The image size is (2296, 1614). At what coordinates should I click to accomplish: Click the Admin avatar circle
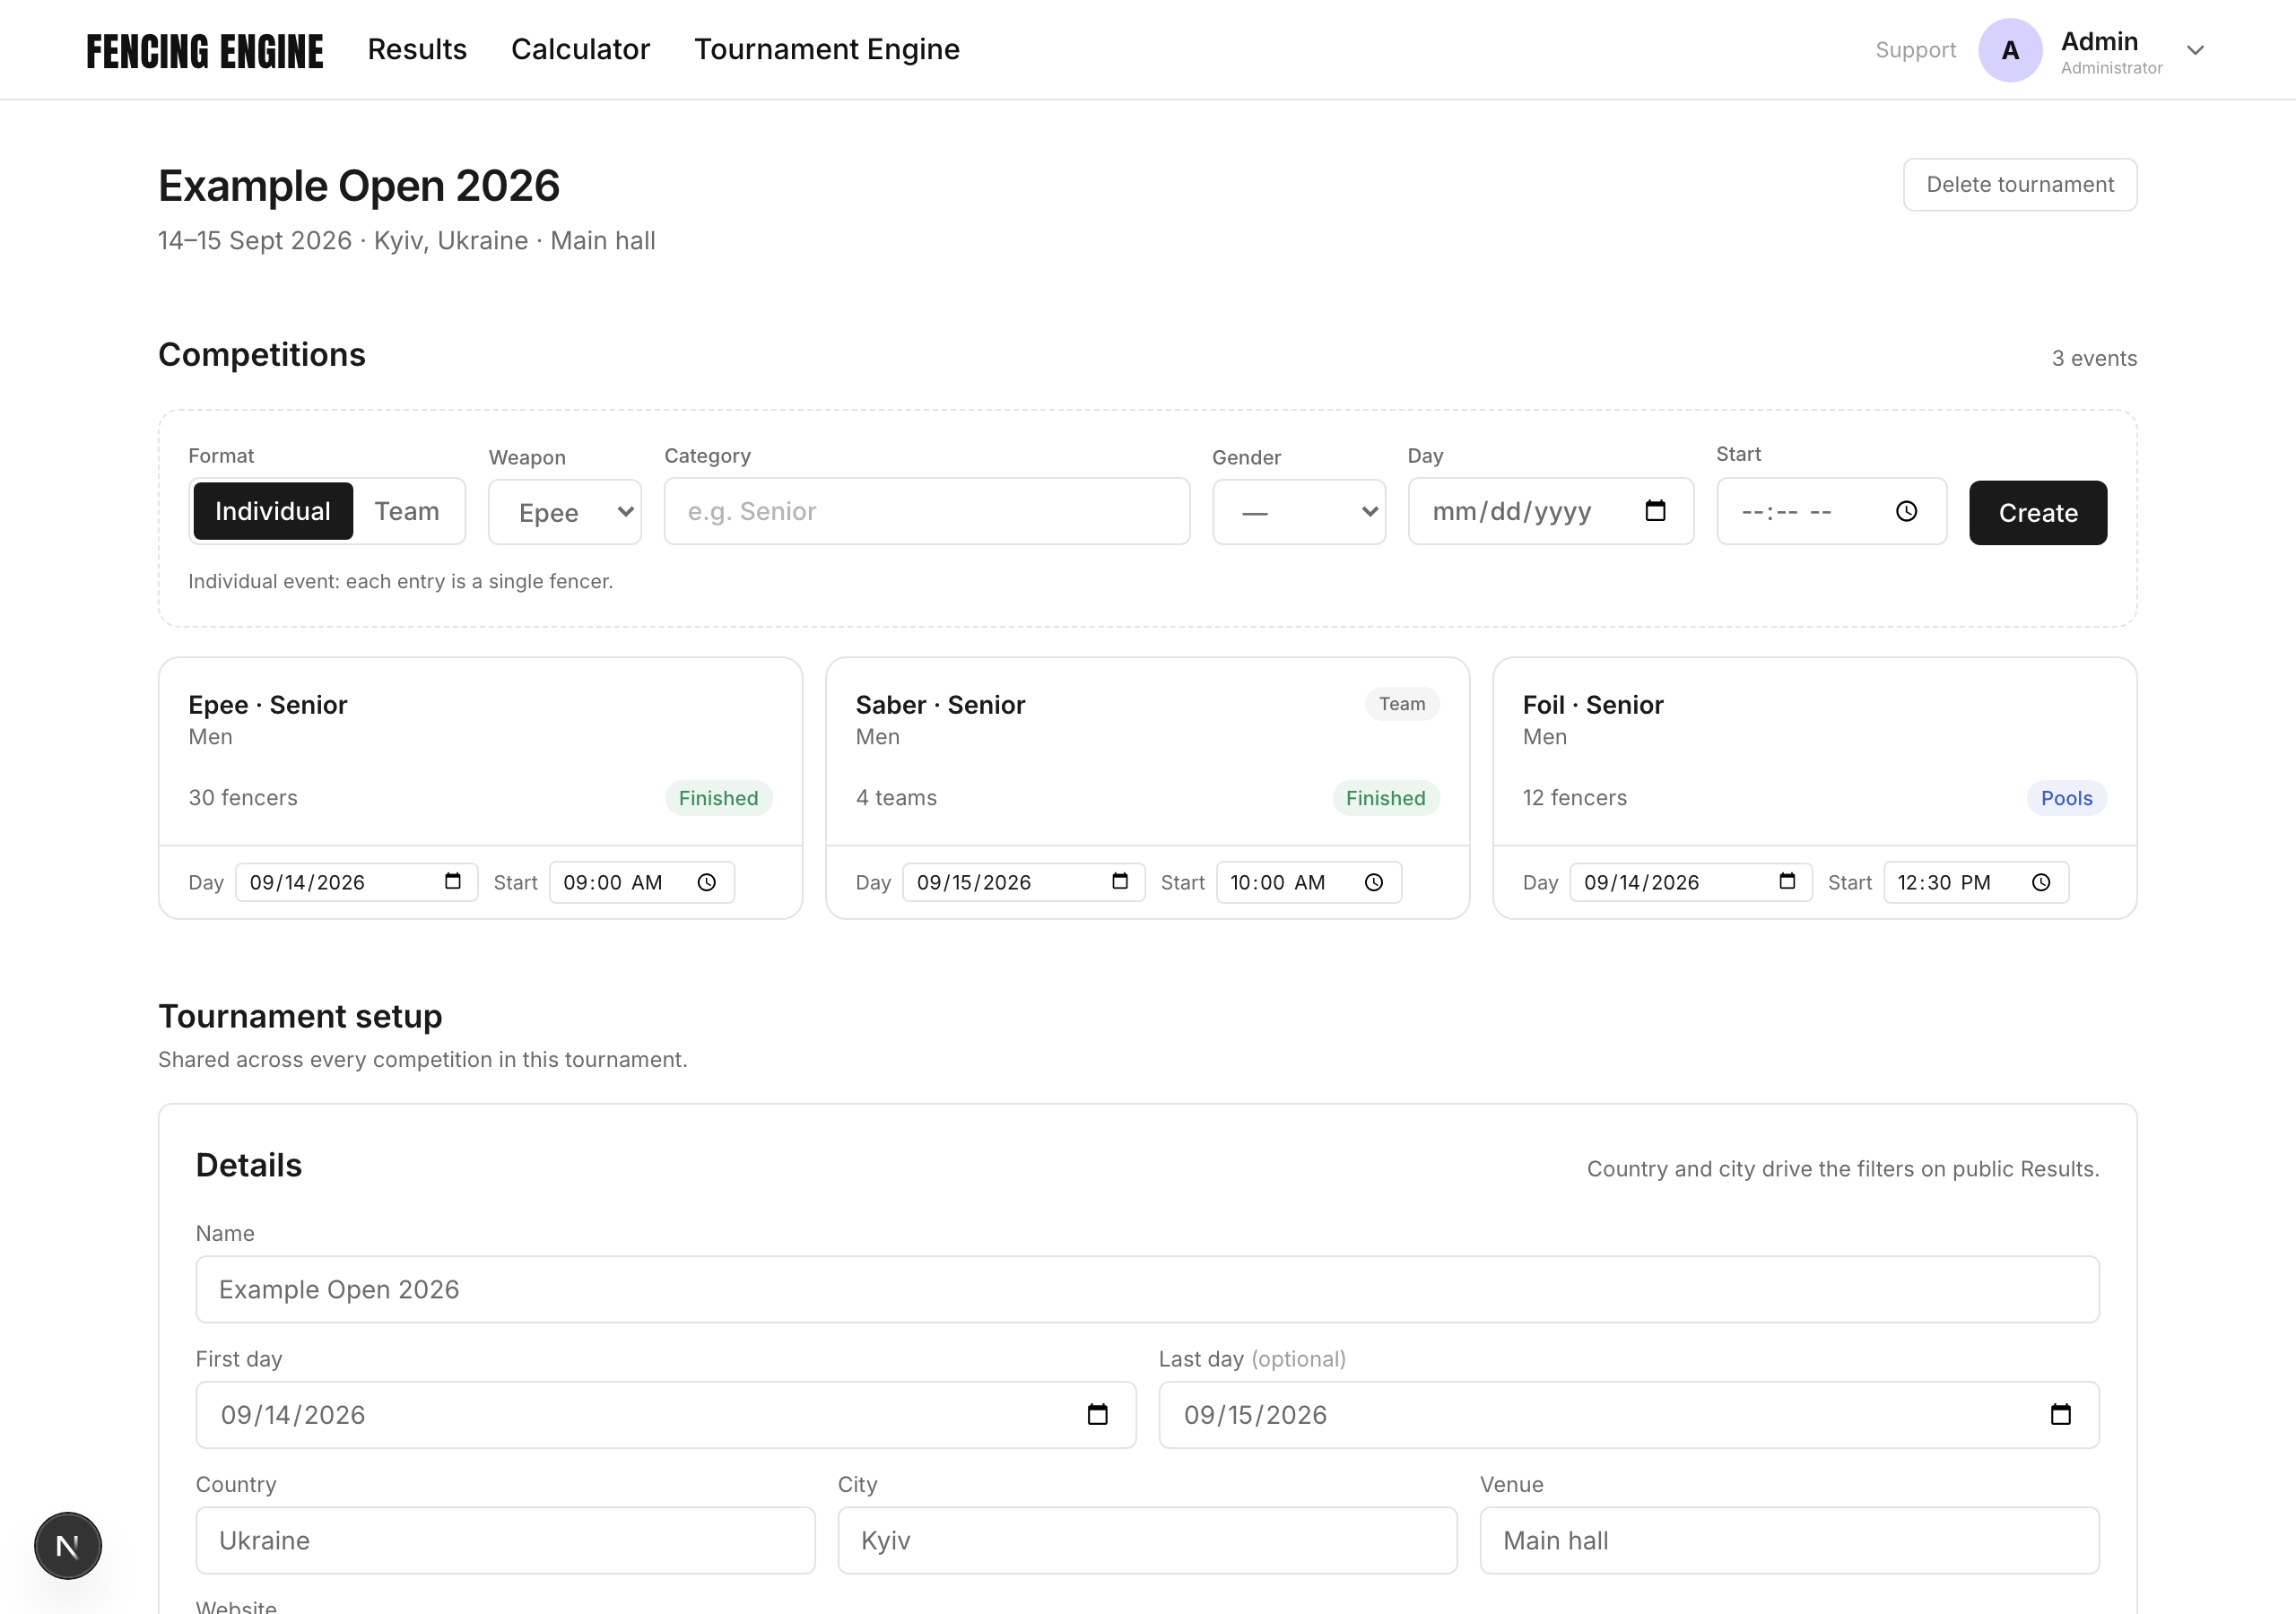[2010, 50]
